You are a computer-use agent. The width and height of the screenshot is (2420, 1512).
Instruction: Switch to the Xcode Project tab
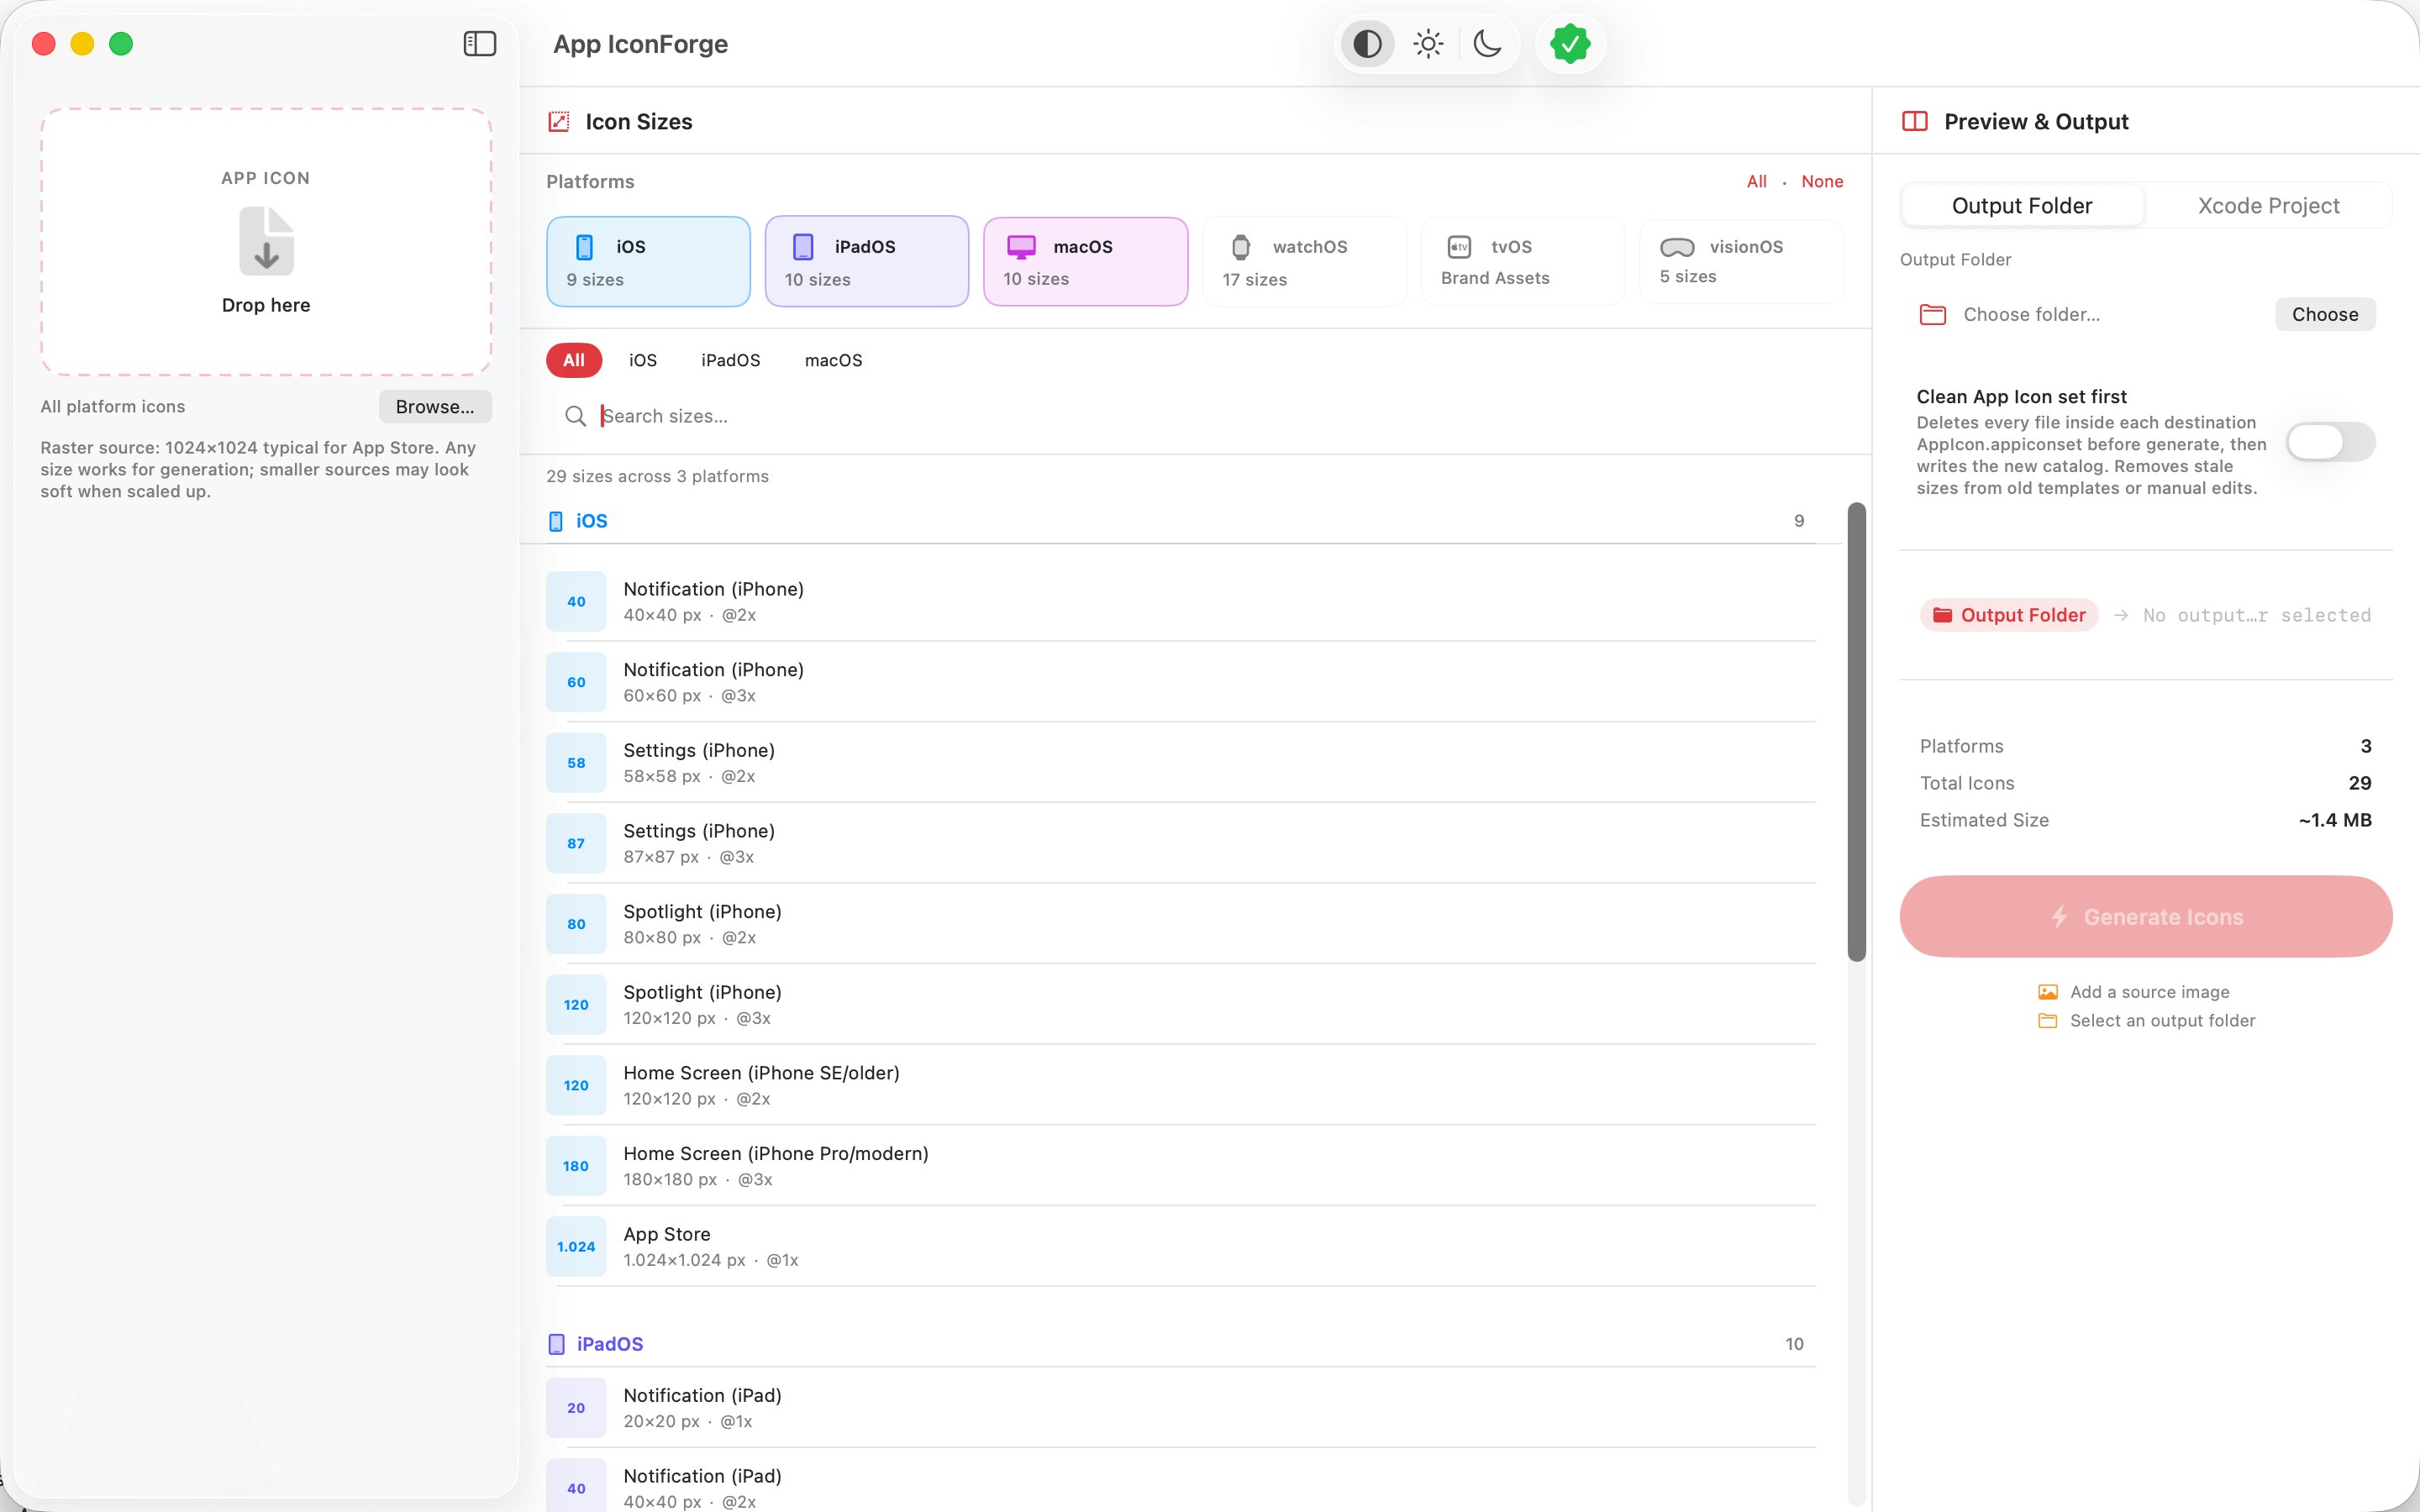(x=2269, y=206)
